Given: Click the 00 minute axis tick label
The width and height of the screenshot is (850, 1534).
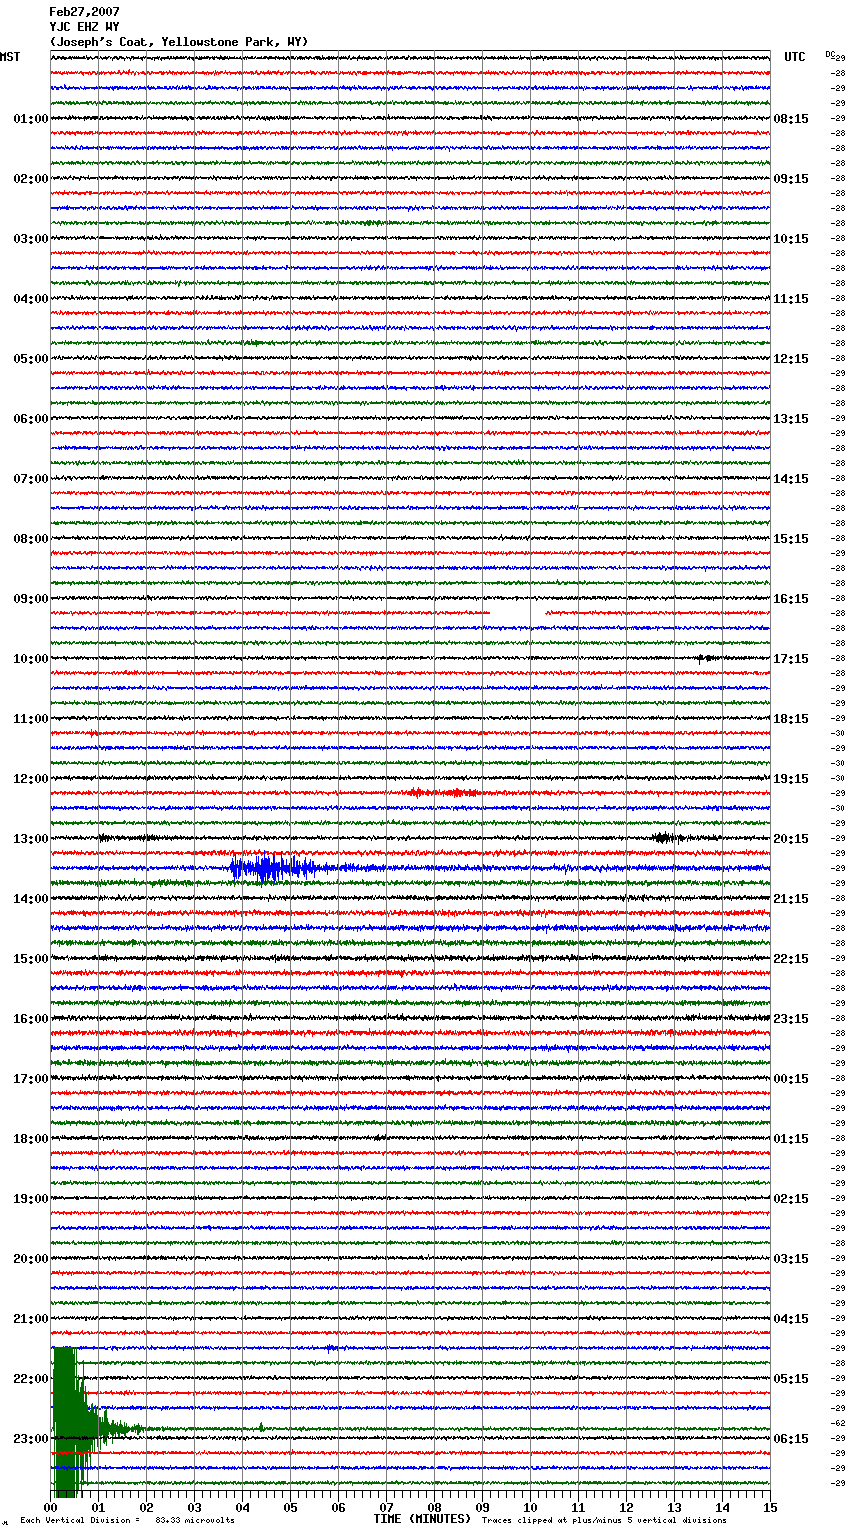Looking at the screenshot, I should 50,1507.
